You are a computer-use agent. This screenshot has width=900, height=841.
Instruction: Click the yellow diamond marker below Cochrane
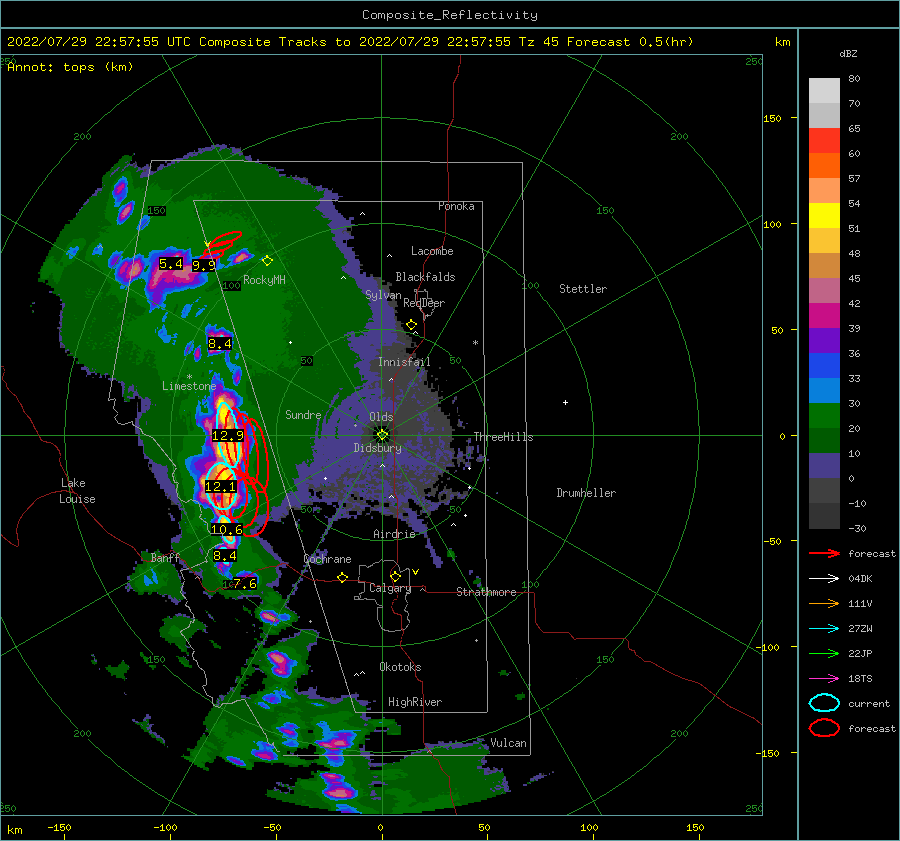[x=343, y=577]
